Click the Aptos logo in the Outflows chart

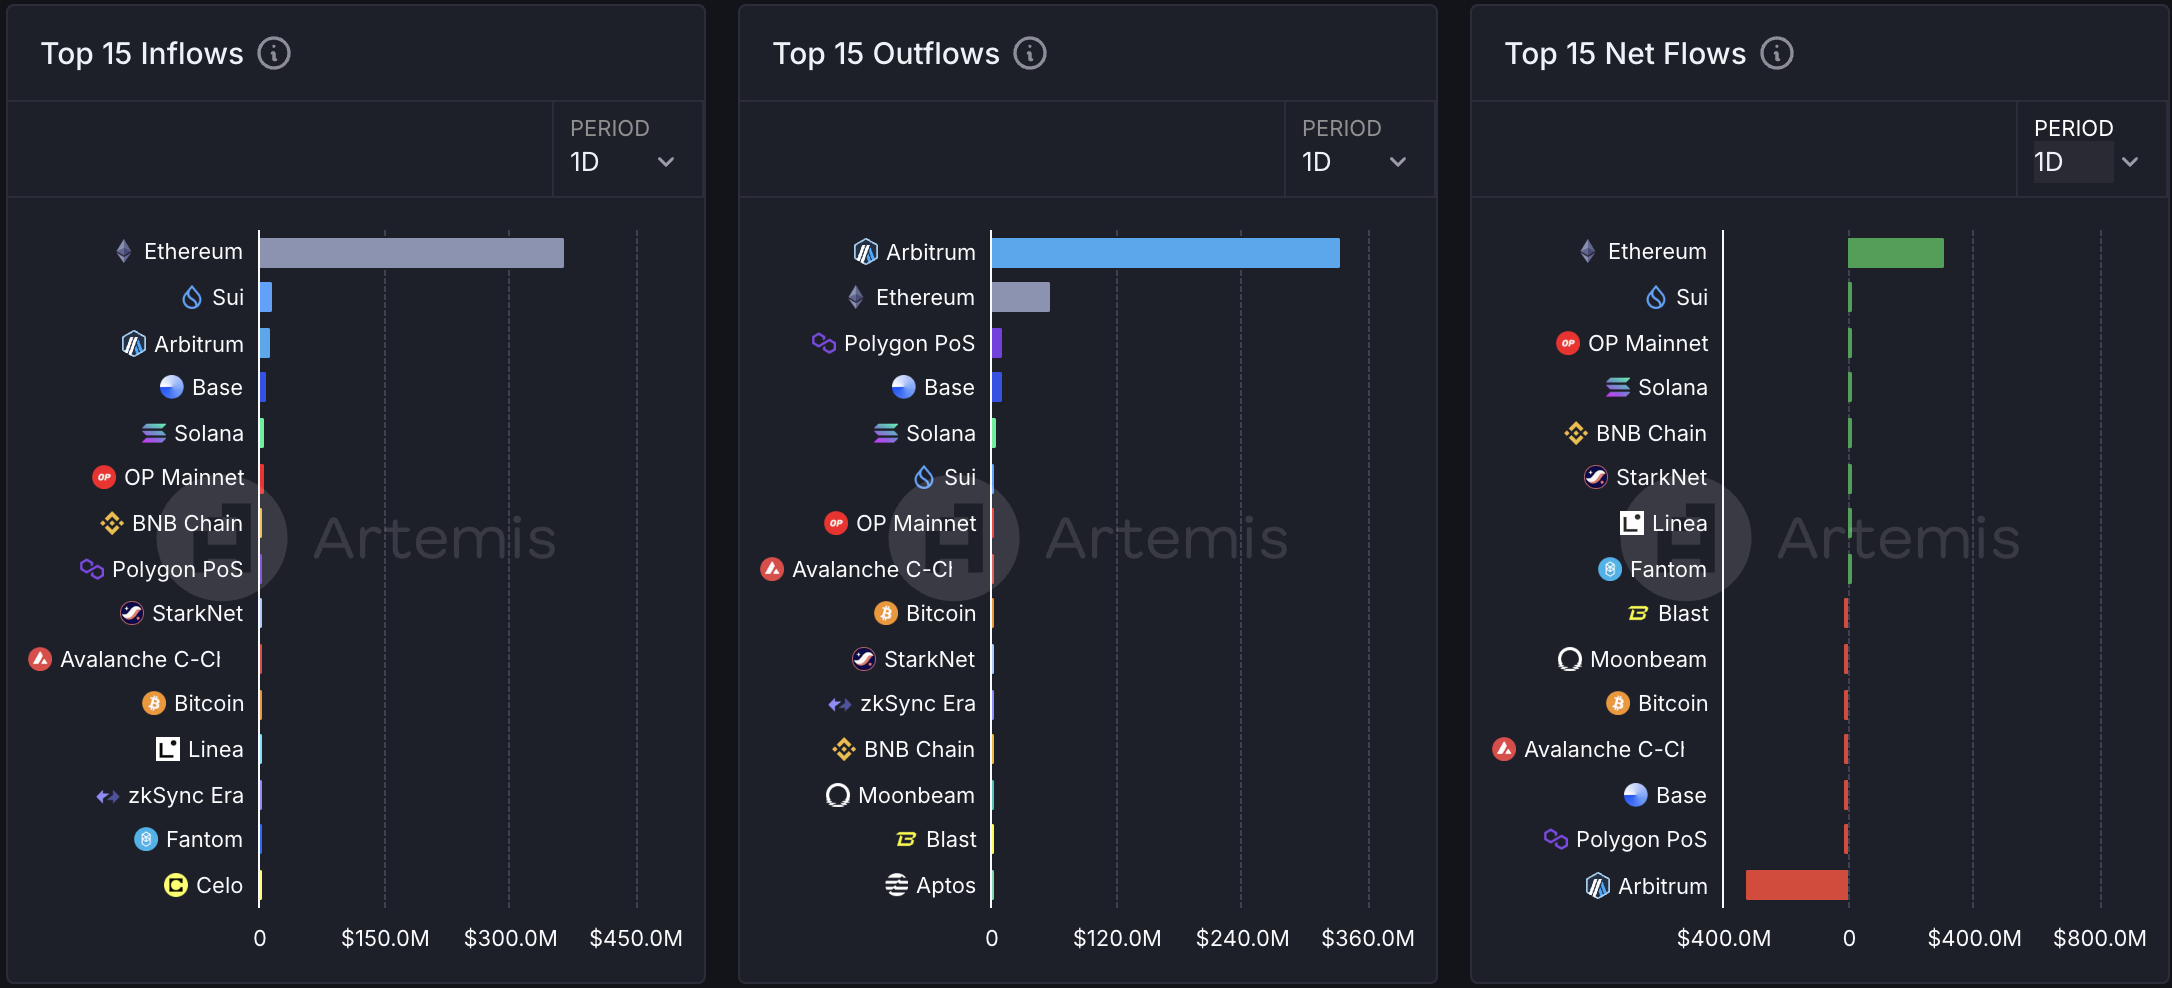pos(897,885)
